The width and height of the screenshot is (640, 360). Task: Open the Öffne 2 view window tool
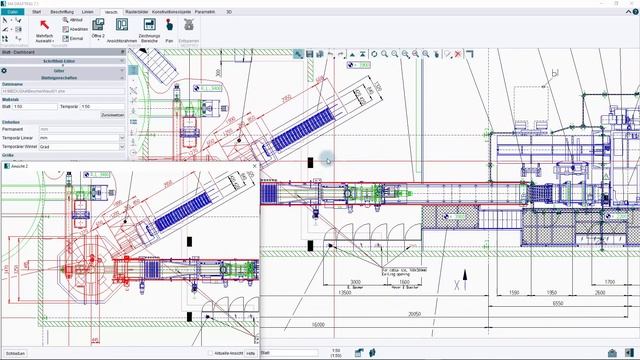point(98,29)
